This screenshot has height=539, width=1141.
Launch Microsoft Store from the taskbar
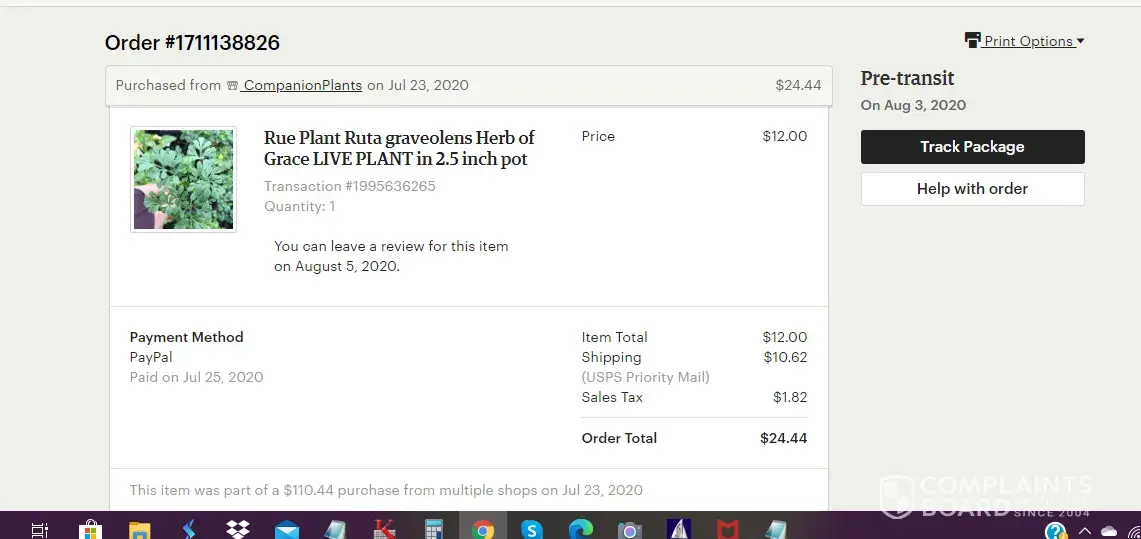click(90, 529)
